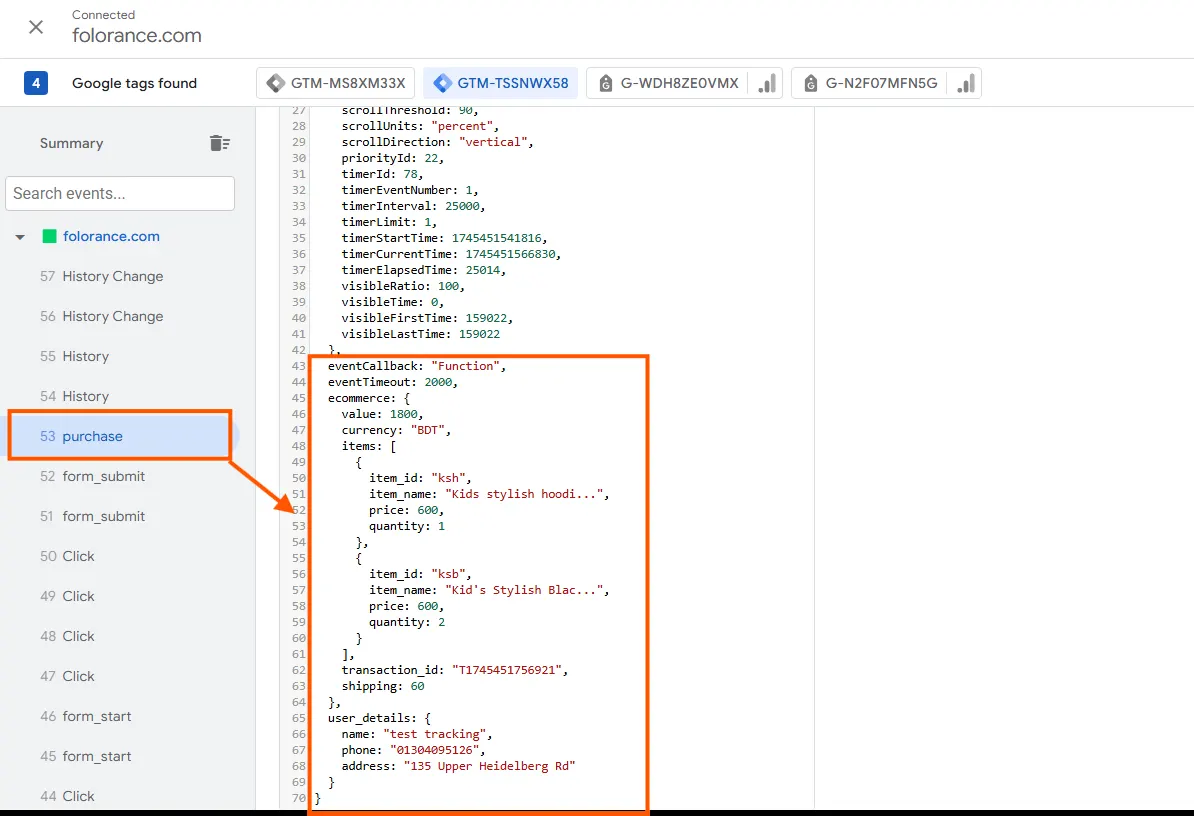The height and width of the screenshot is (816, 1194).
Task: Click the address "135 Upper Heidelberg Rd"
Action: click(489, 766)
